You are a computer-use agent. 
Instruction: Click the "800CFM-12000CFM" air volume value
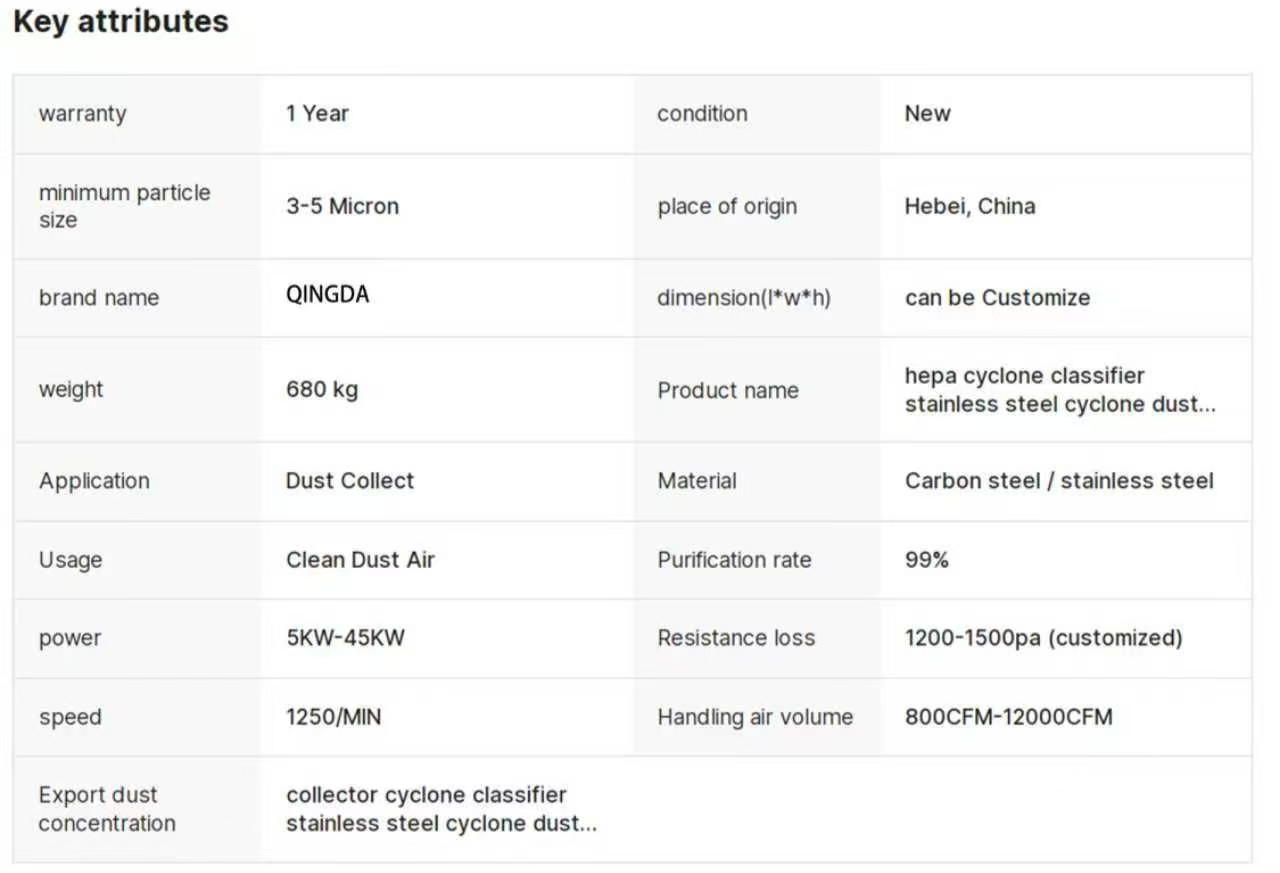click(x=1008, y=717)
